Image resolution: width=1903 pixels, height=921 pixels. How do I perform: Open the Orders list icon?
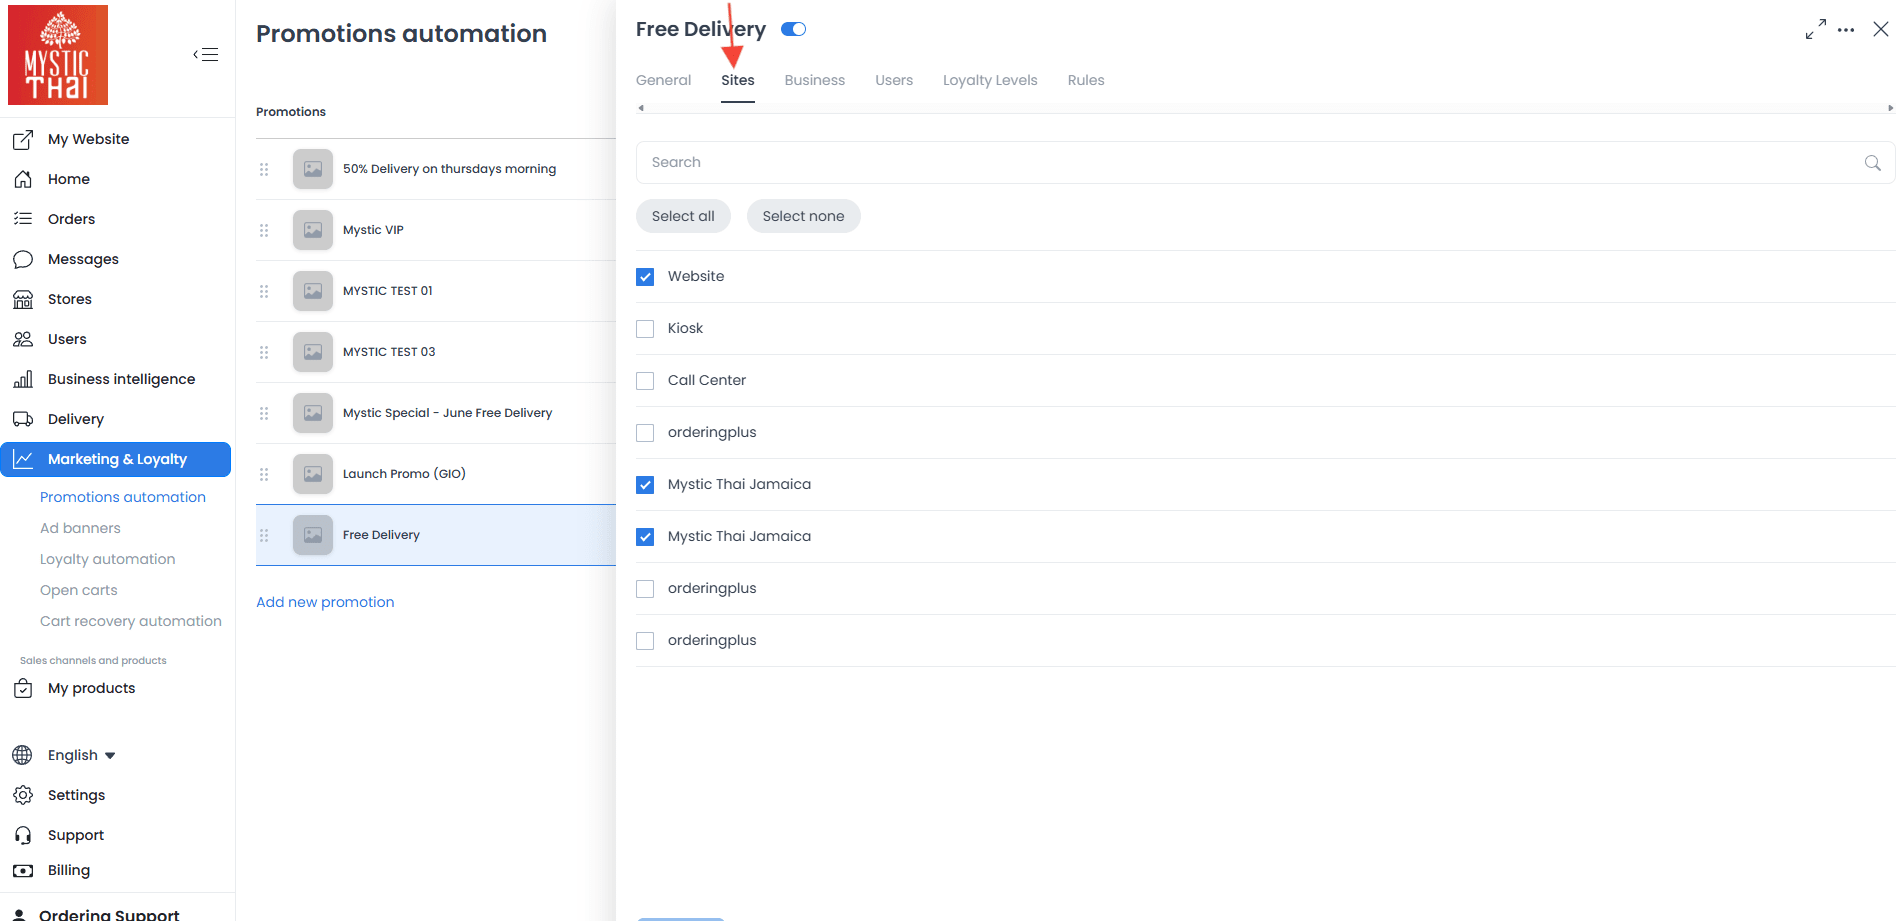[23, 219]
